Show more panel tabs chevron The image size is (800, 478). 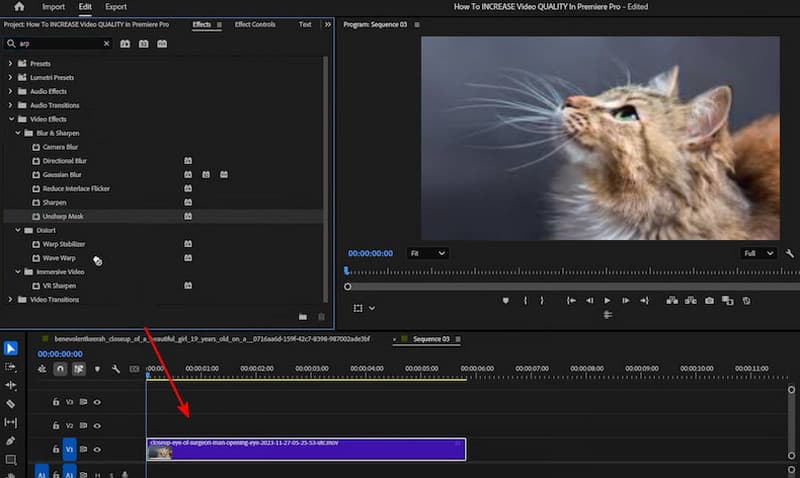tap(328, 24)
